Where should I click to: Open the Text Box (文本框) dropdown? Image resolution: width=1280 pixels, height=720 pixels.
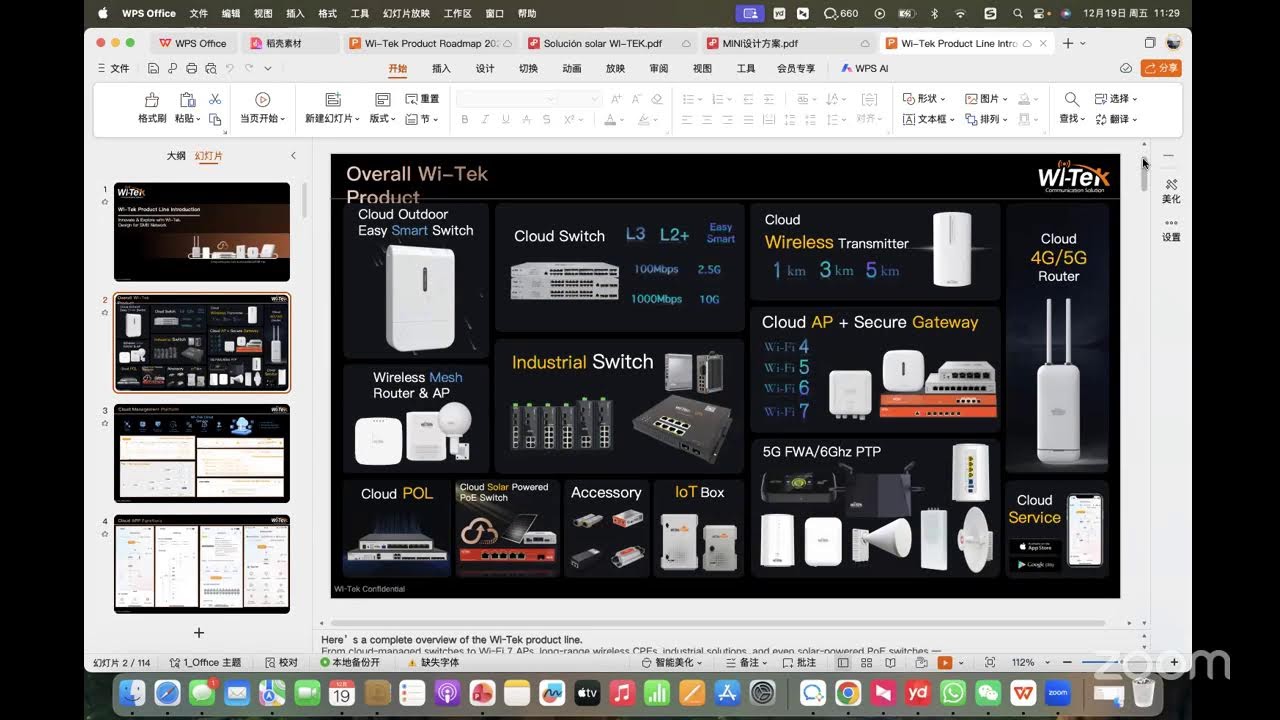928,119
